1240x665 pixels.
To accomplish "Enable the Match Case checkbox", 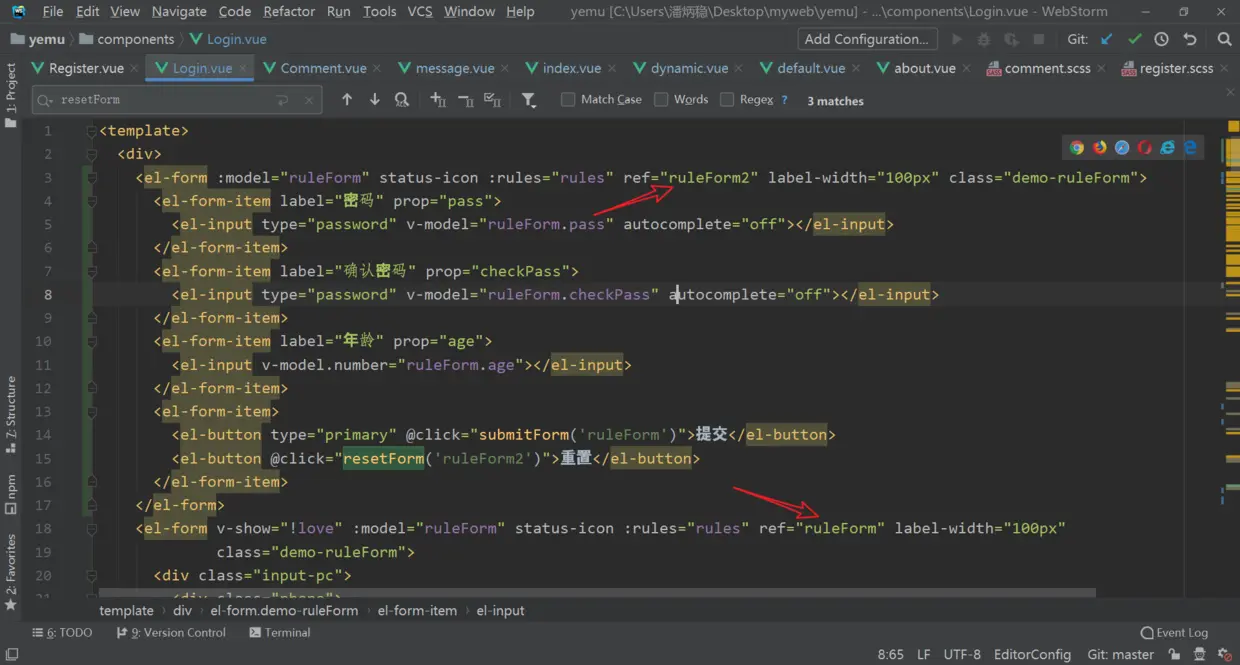I will tap(568, 100).
